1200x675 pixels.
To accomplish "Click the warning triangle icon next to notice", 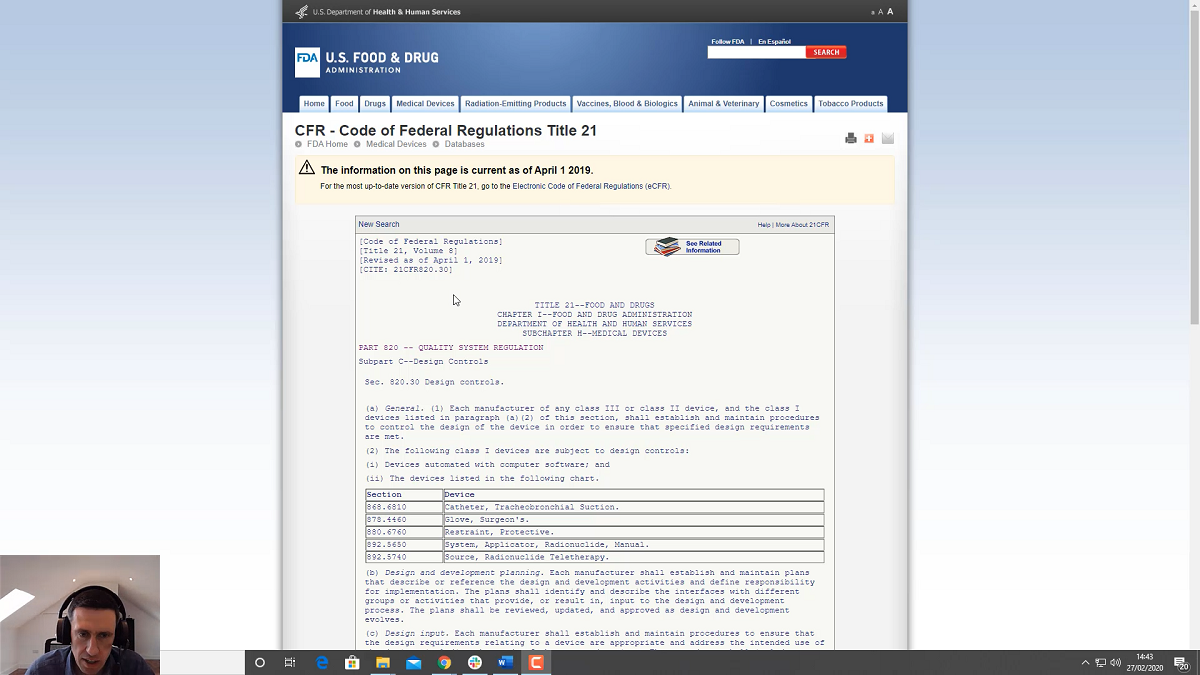I will 306,169.
